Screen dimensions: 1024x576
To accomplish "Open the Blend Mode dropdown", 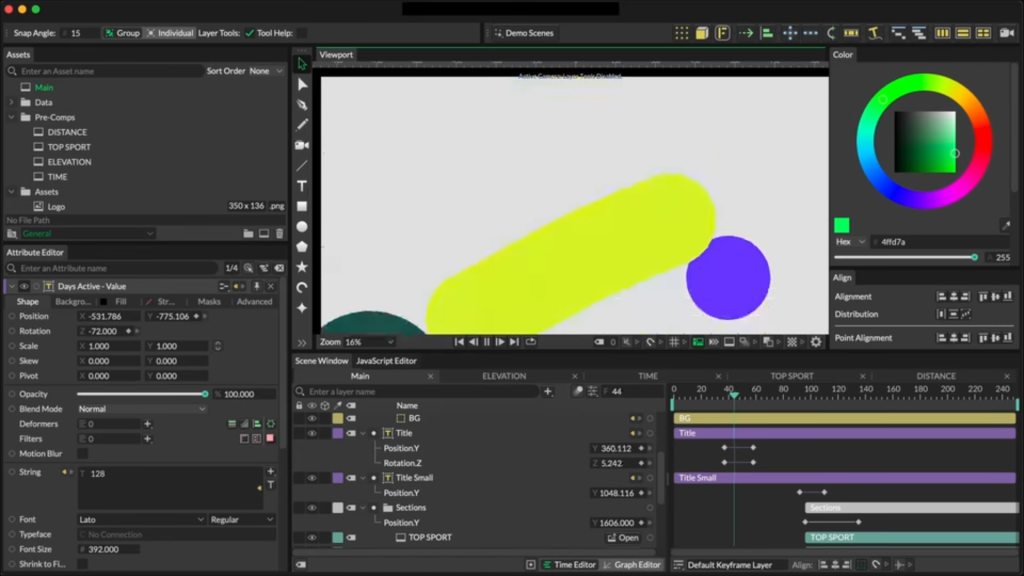I will [x=141, y=409].
